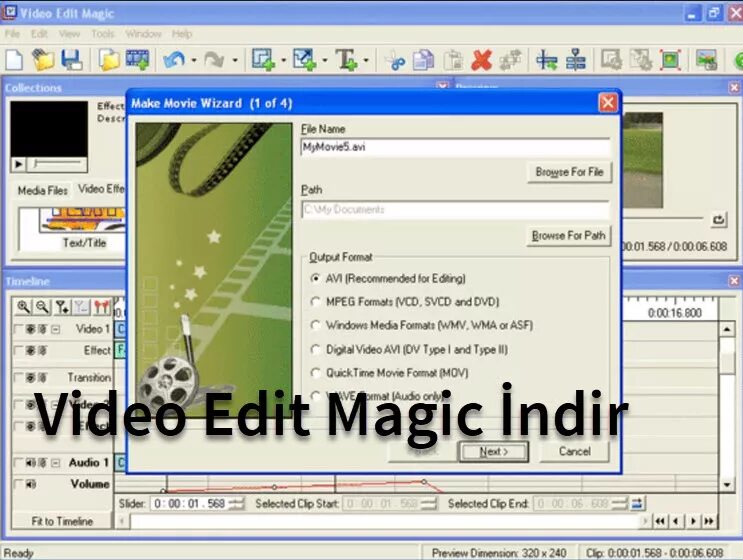Click the Slider time stepper arrows
The image size is (743, 560).
tap(236, 504)
